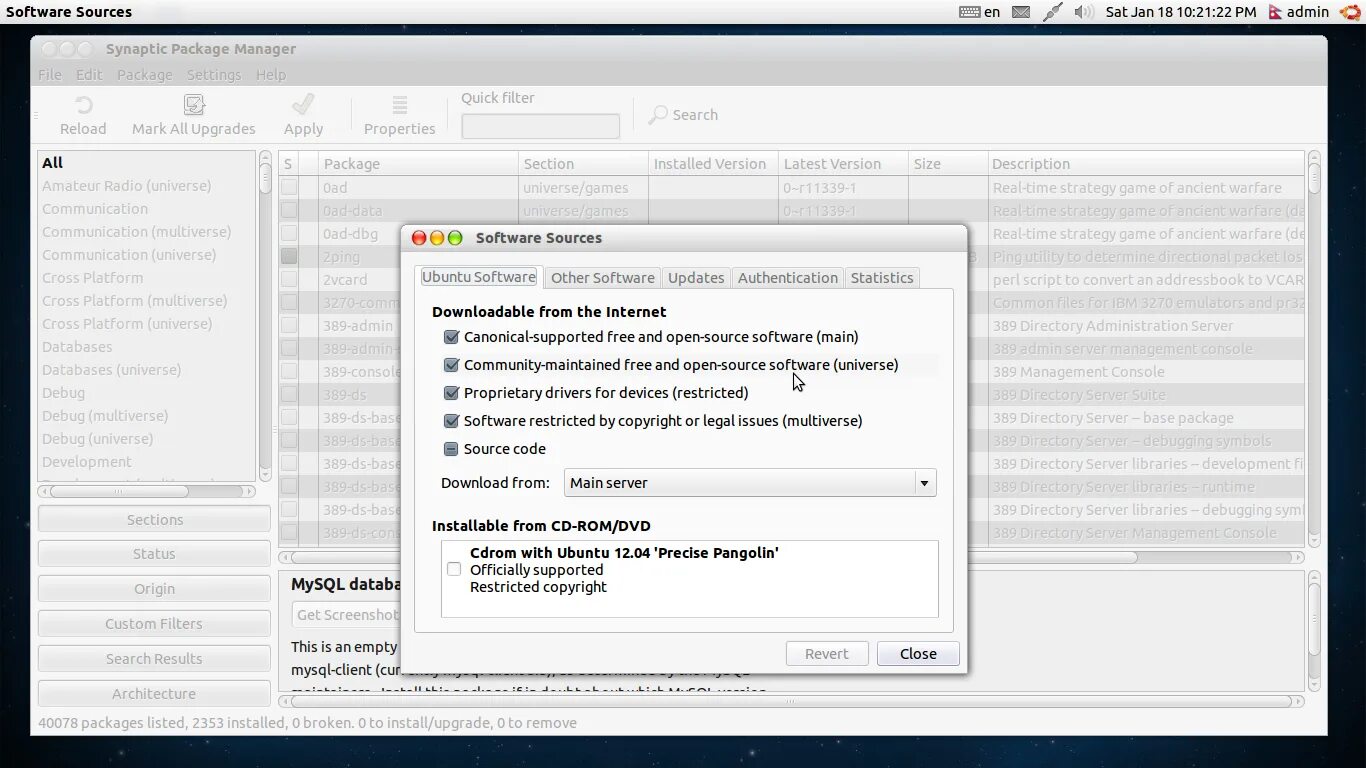Toggle Canonical-supported main software checkbox
1366x768 pixels.
coord(451,337)
